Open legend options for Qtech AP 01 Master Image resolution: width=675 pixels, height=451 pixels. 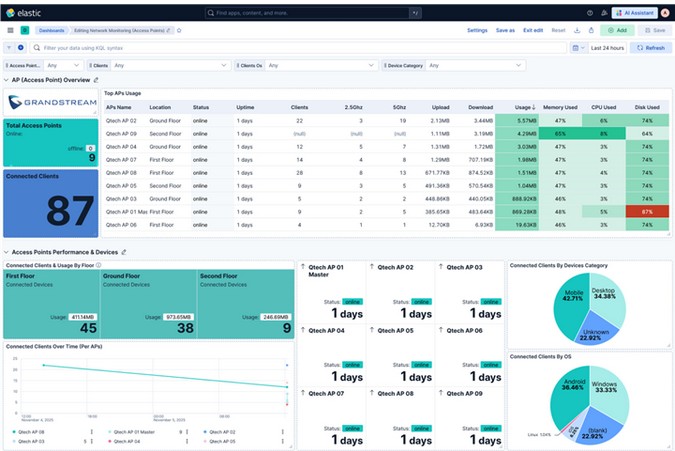[x=187, y=432]
